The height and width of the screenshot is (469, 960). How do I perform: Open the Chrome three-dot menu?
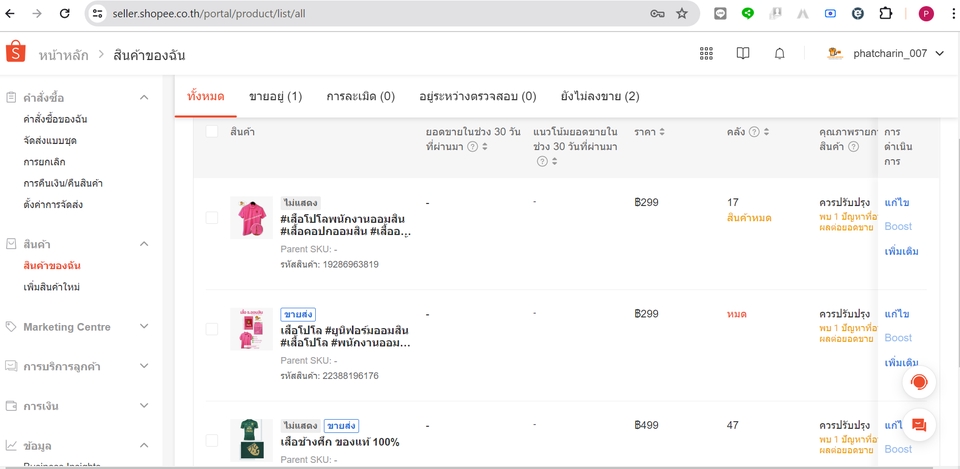click(954, 13)
